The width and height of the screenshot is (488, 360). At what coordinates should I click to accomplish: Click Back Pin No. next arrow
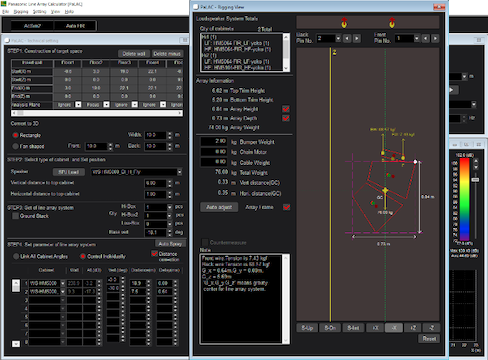pos(357,39)
